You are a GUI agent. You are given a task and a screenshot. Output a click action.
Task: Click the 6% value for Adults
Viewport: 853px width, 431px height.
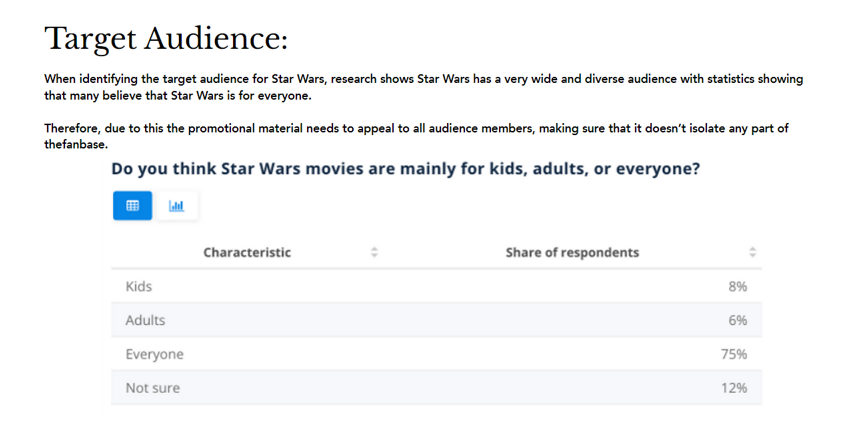[738, 320]
